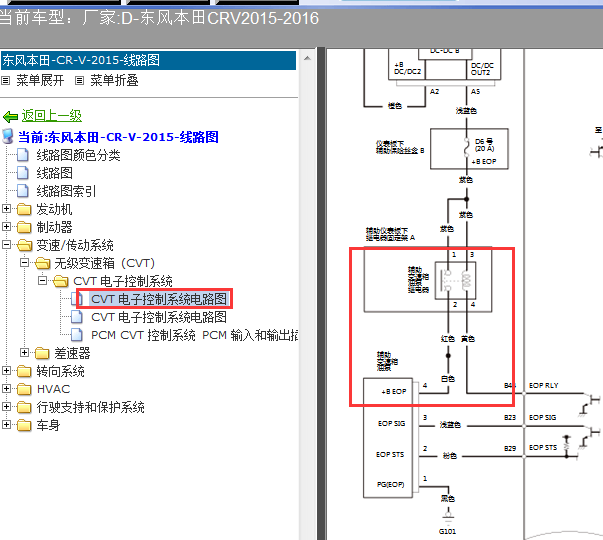
Task: Select 当前:东风本田-CR-V-2015-线路图 root node
Action: pos(118,137)
